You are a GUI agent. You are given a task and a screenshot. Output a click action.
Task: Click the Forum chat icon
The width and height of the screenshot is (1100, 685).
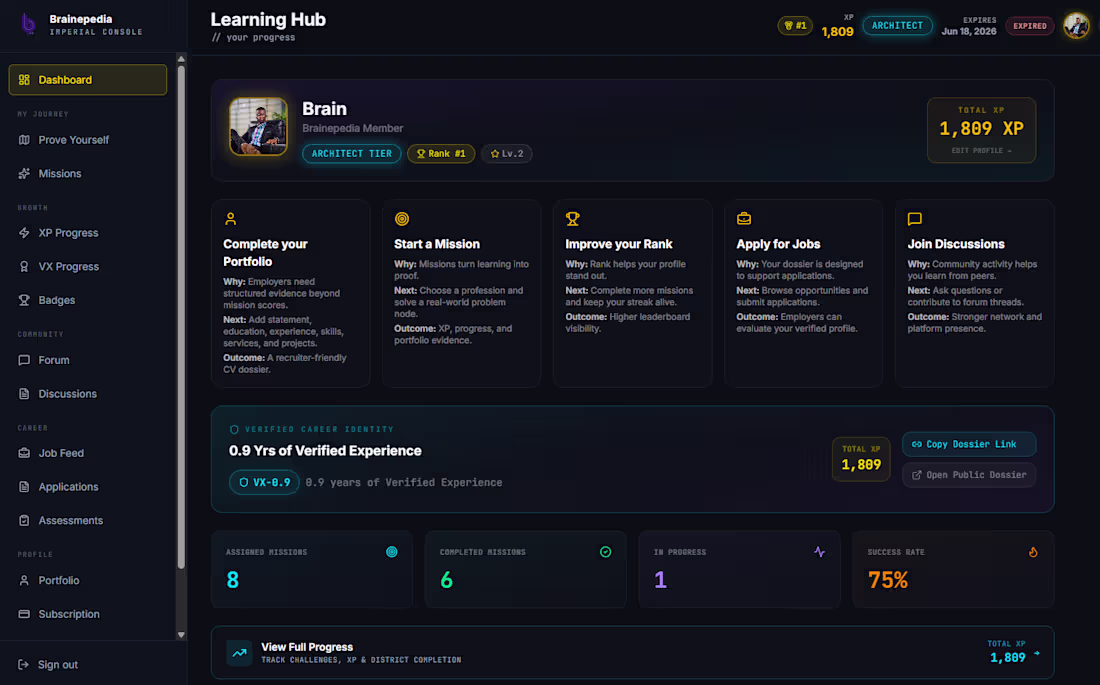pos(24,360)
